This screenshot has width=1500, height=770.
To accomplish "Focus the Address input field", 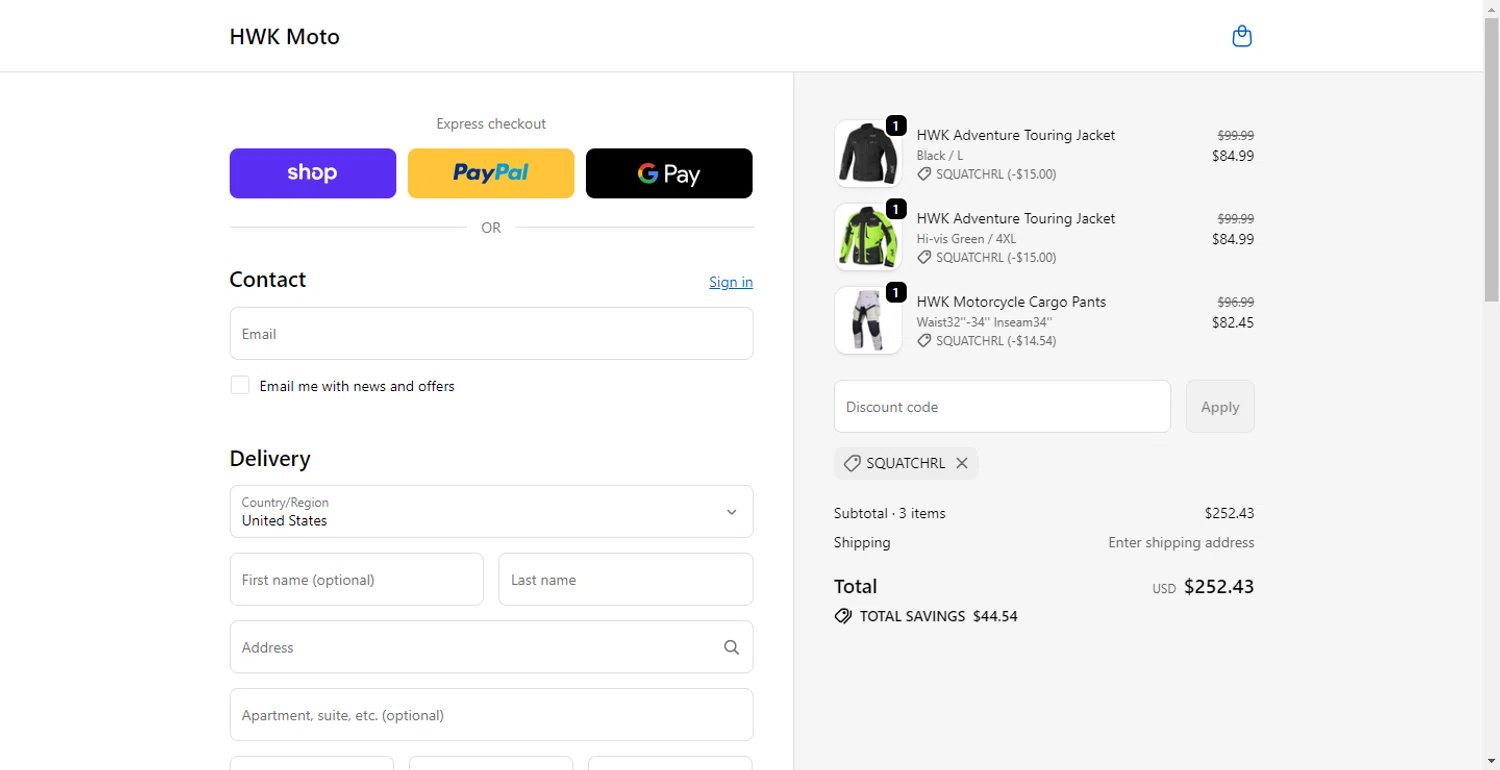I will (x=491, y=647).
